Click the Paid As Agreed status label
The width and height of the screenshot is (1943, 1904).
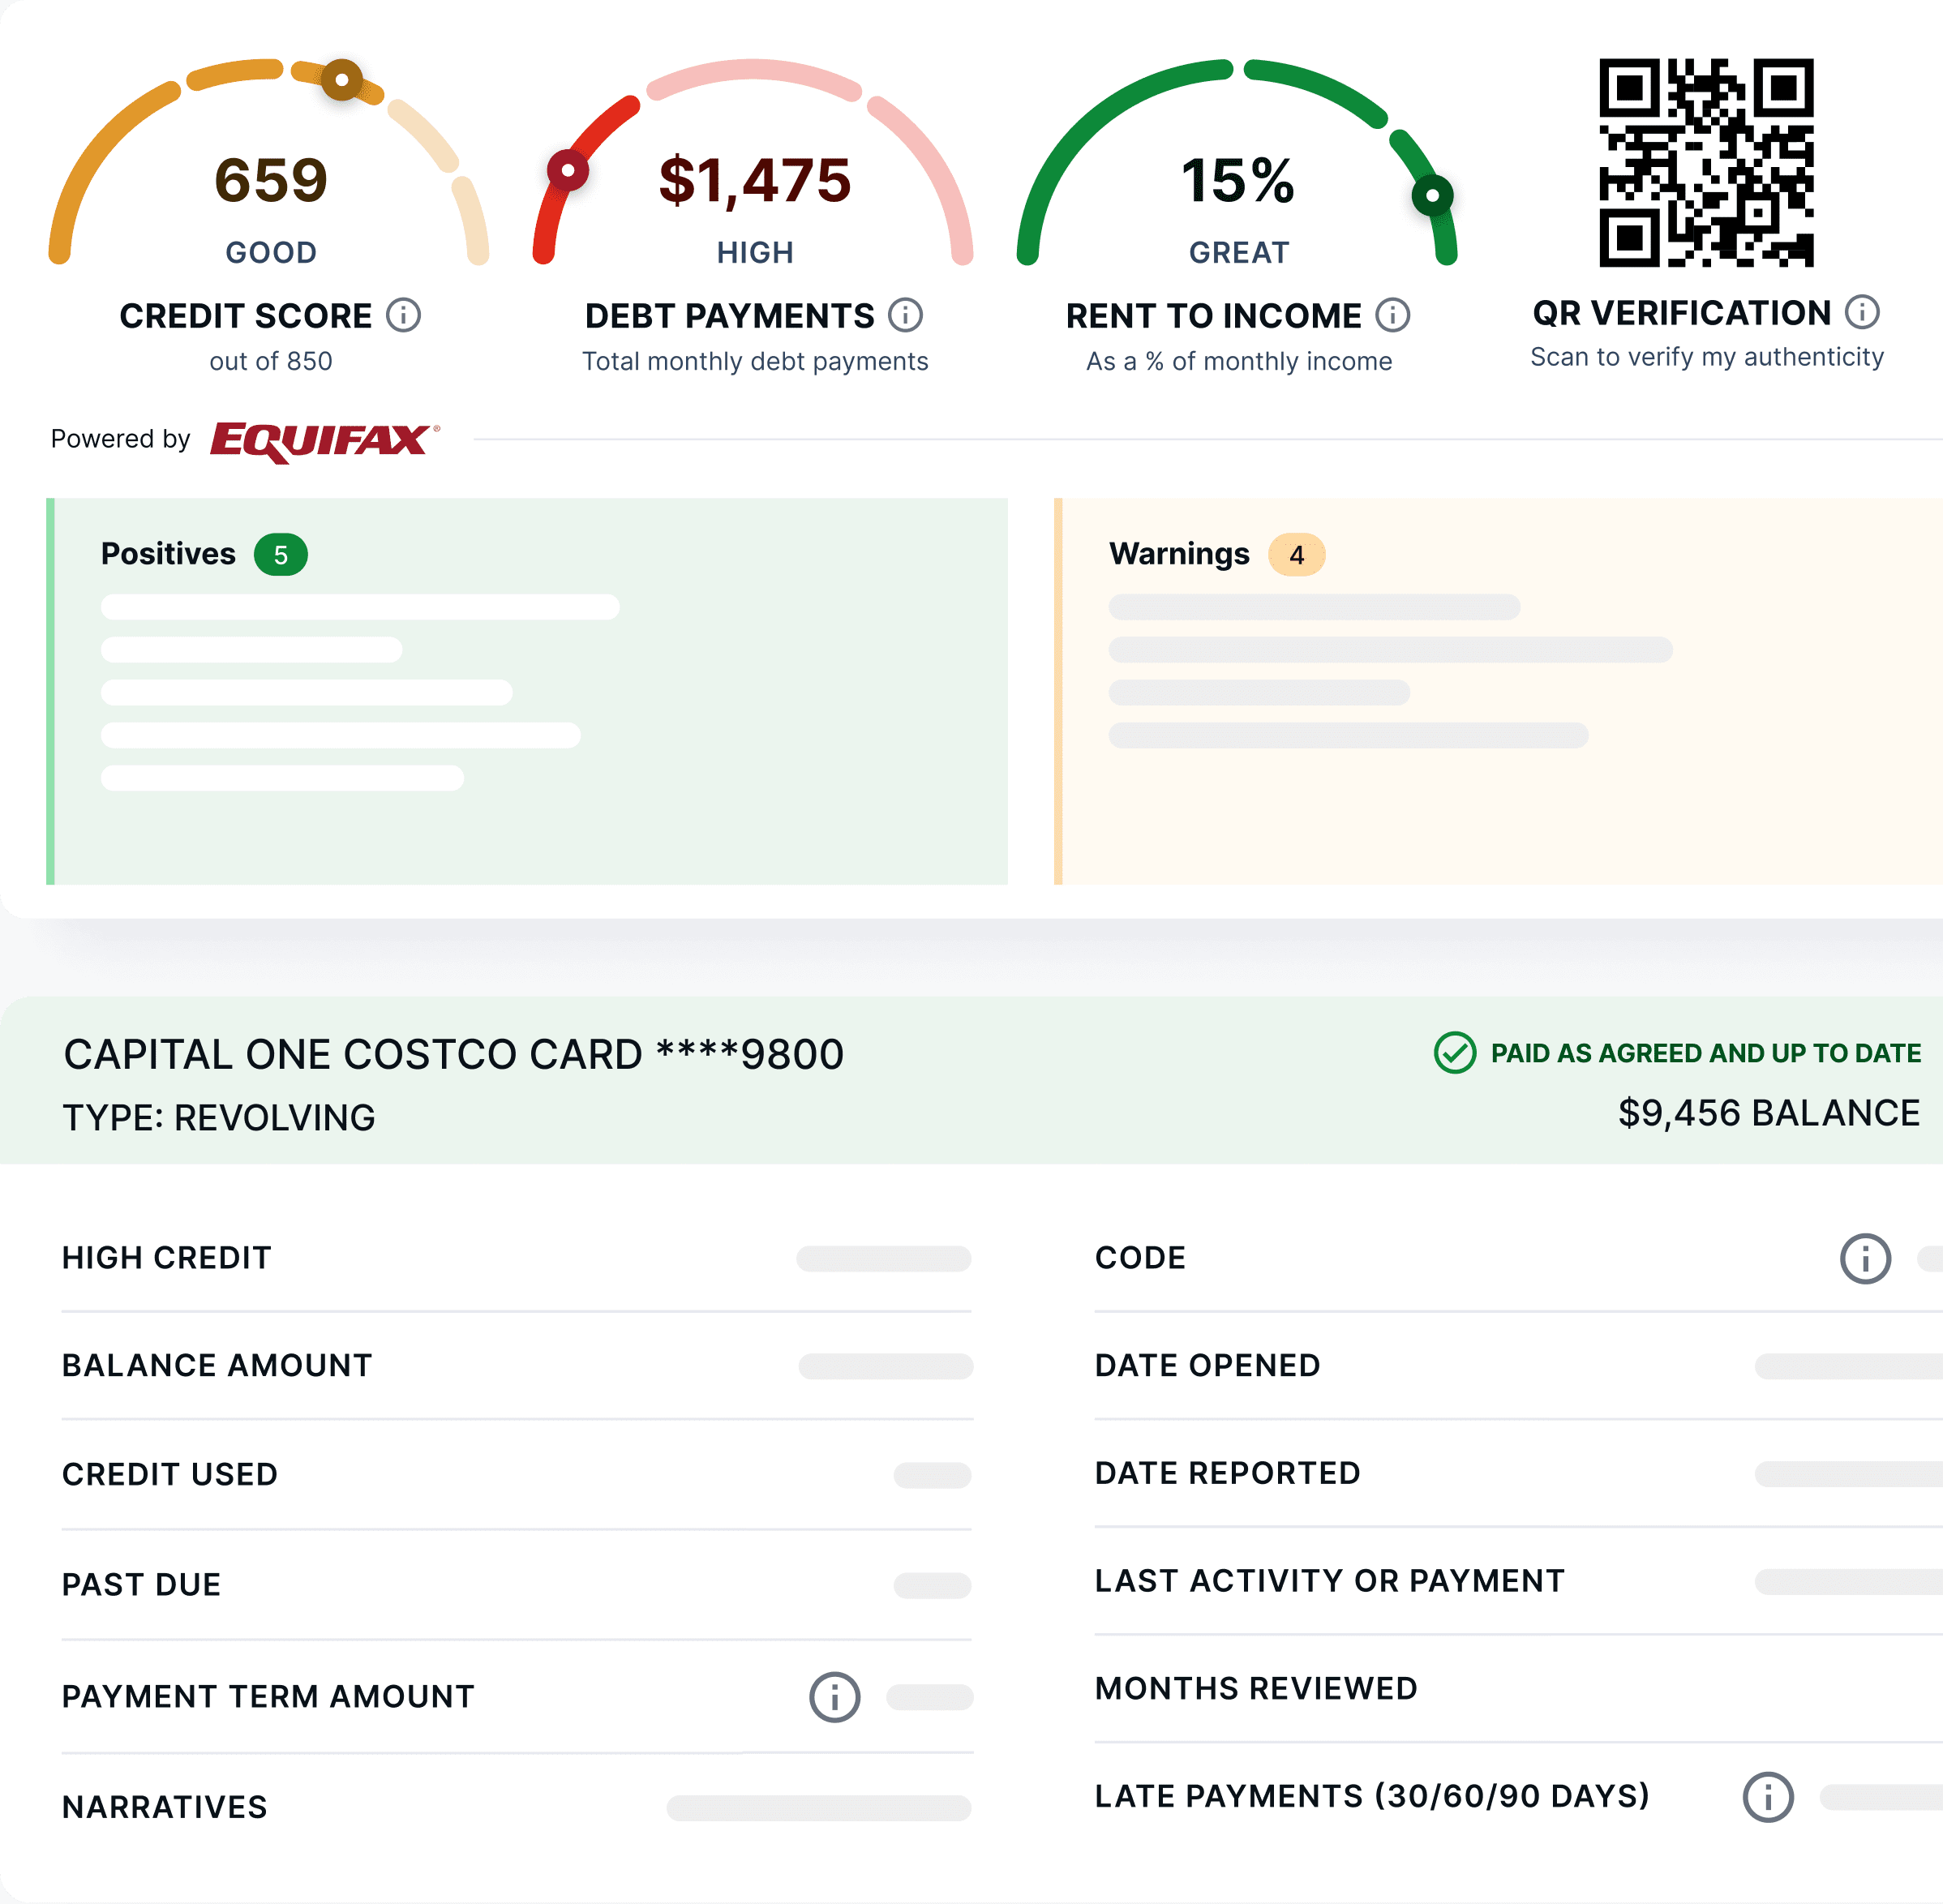point(1705,1053)
